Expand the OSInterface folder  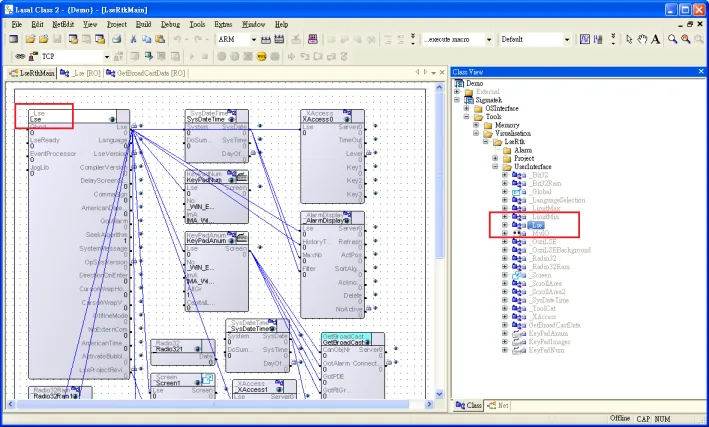[x=467, y=108]
